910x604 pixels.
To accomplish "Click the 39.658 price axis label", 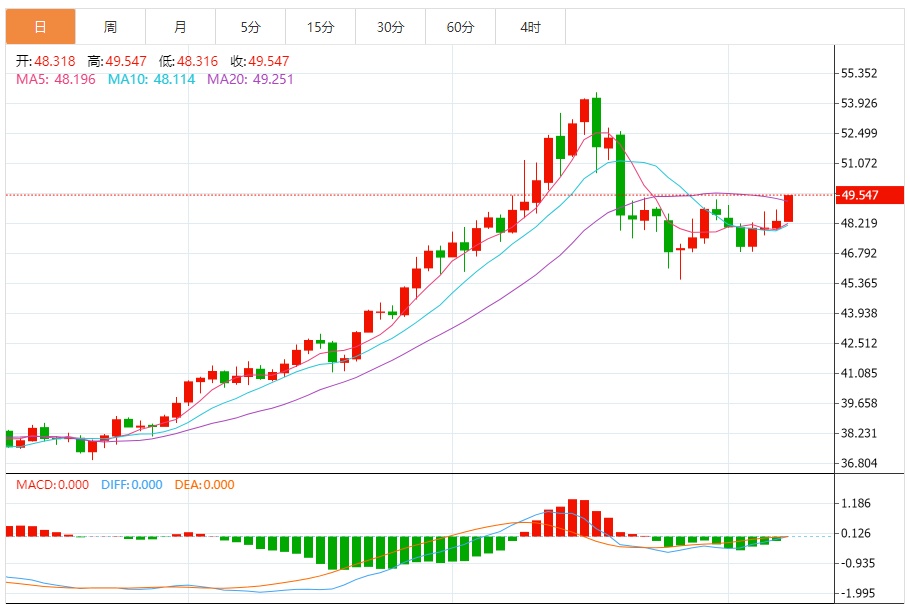I will [x=860, y=403].
